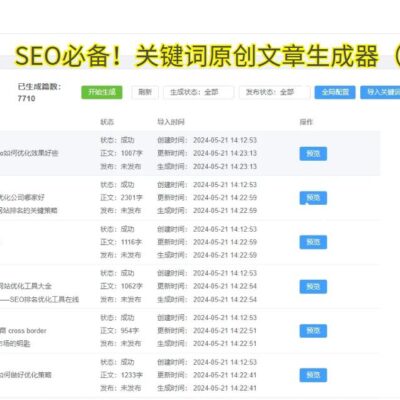Click 更新时间 2024-05-21 14:22:51
Viewport: 400px width, 400px height.
pos(207,331)
